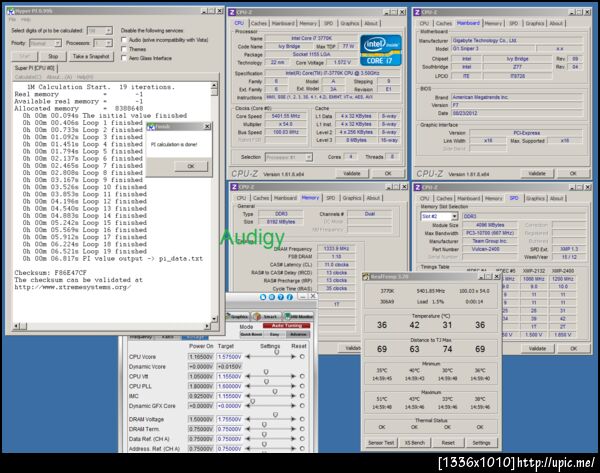Click the red Auto Tuning button
Image resolution: width=600 pixels, height=473 pixels.
click(x=287, y=326)
